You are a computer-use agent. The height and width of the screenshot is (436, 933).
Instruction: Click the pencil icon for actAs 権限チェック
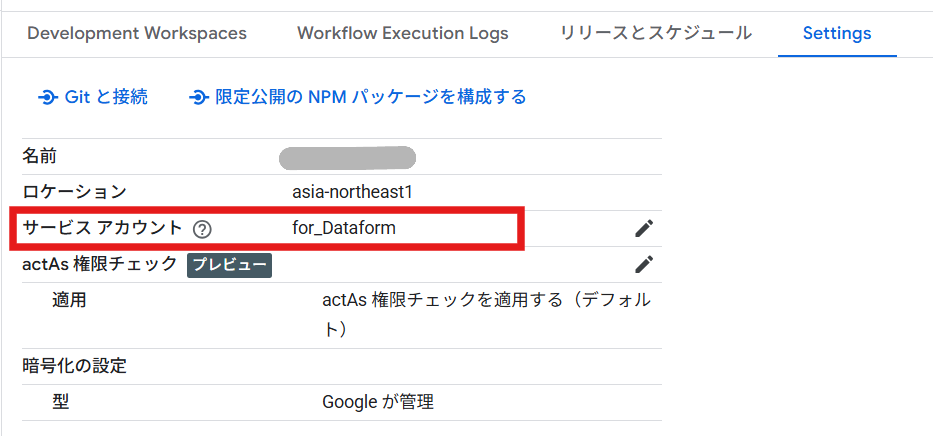coord(644,264)
